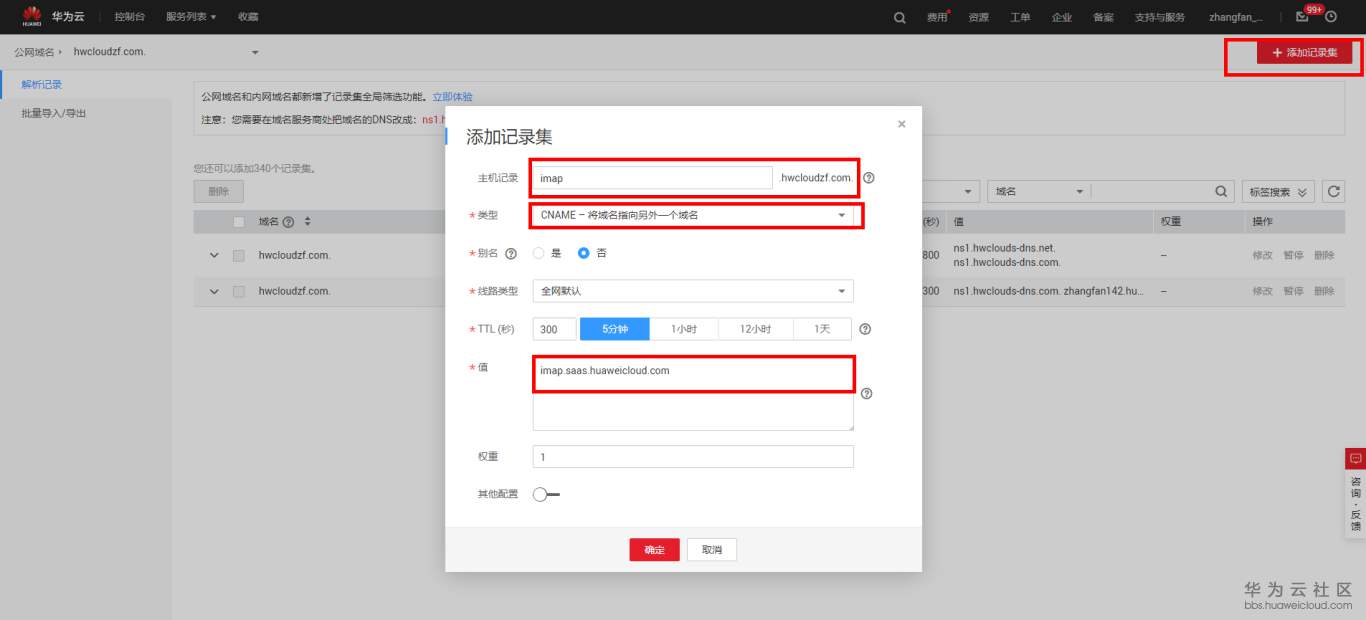Open the messages envelope icon
Screen dimensions: 1366x620
pyautogui.click(x=1302, y=17)
